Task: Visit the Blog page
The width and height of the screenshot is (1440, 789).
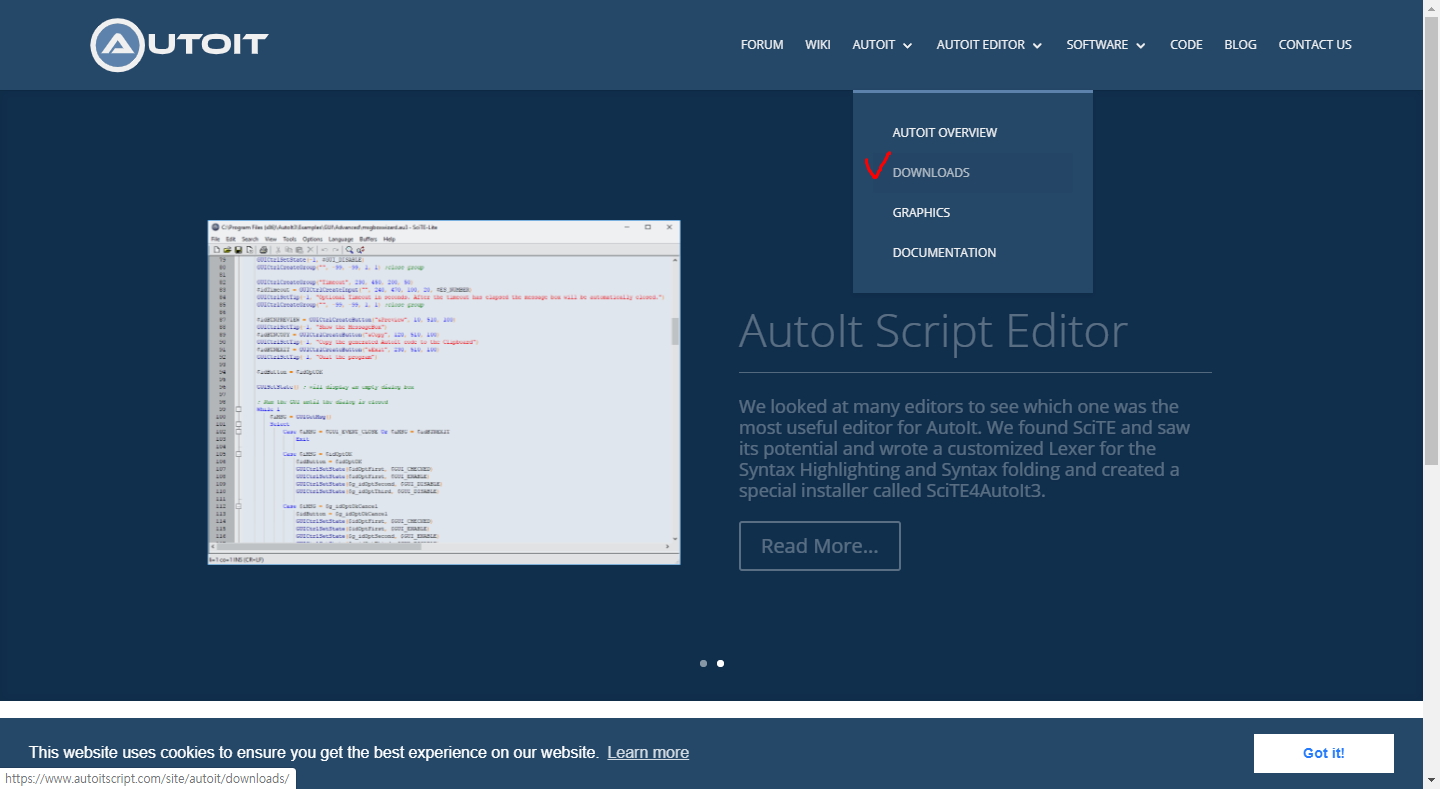Action: (x=1240, y=45)
